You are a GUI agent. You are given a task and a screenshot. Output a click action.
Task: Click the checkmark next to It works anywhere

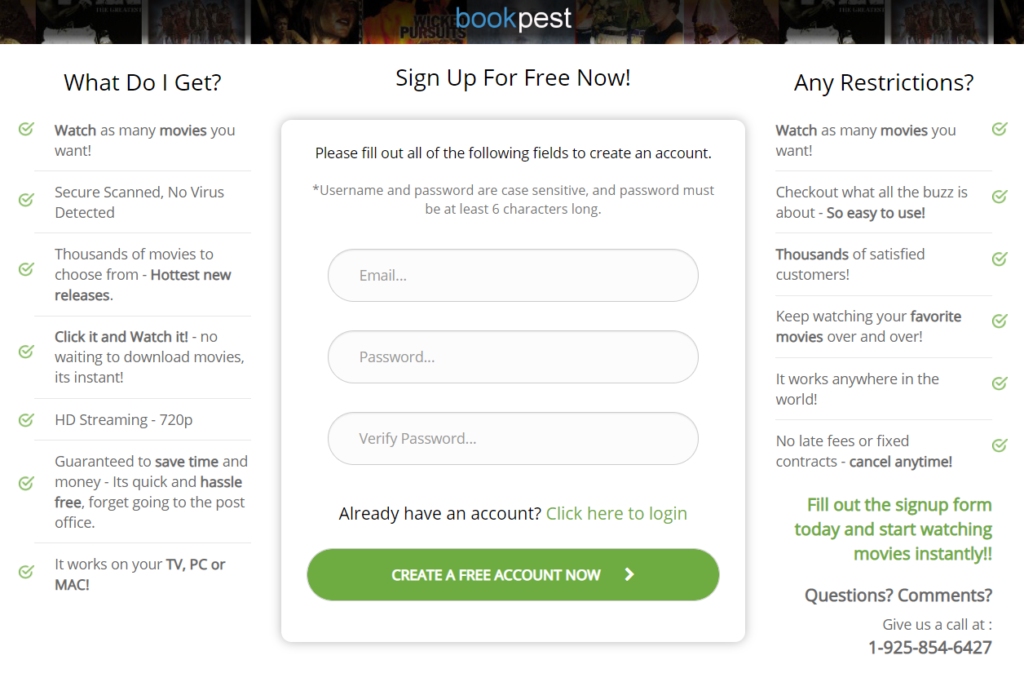[999, 383]
